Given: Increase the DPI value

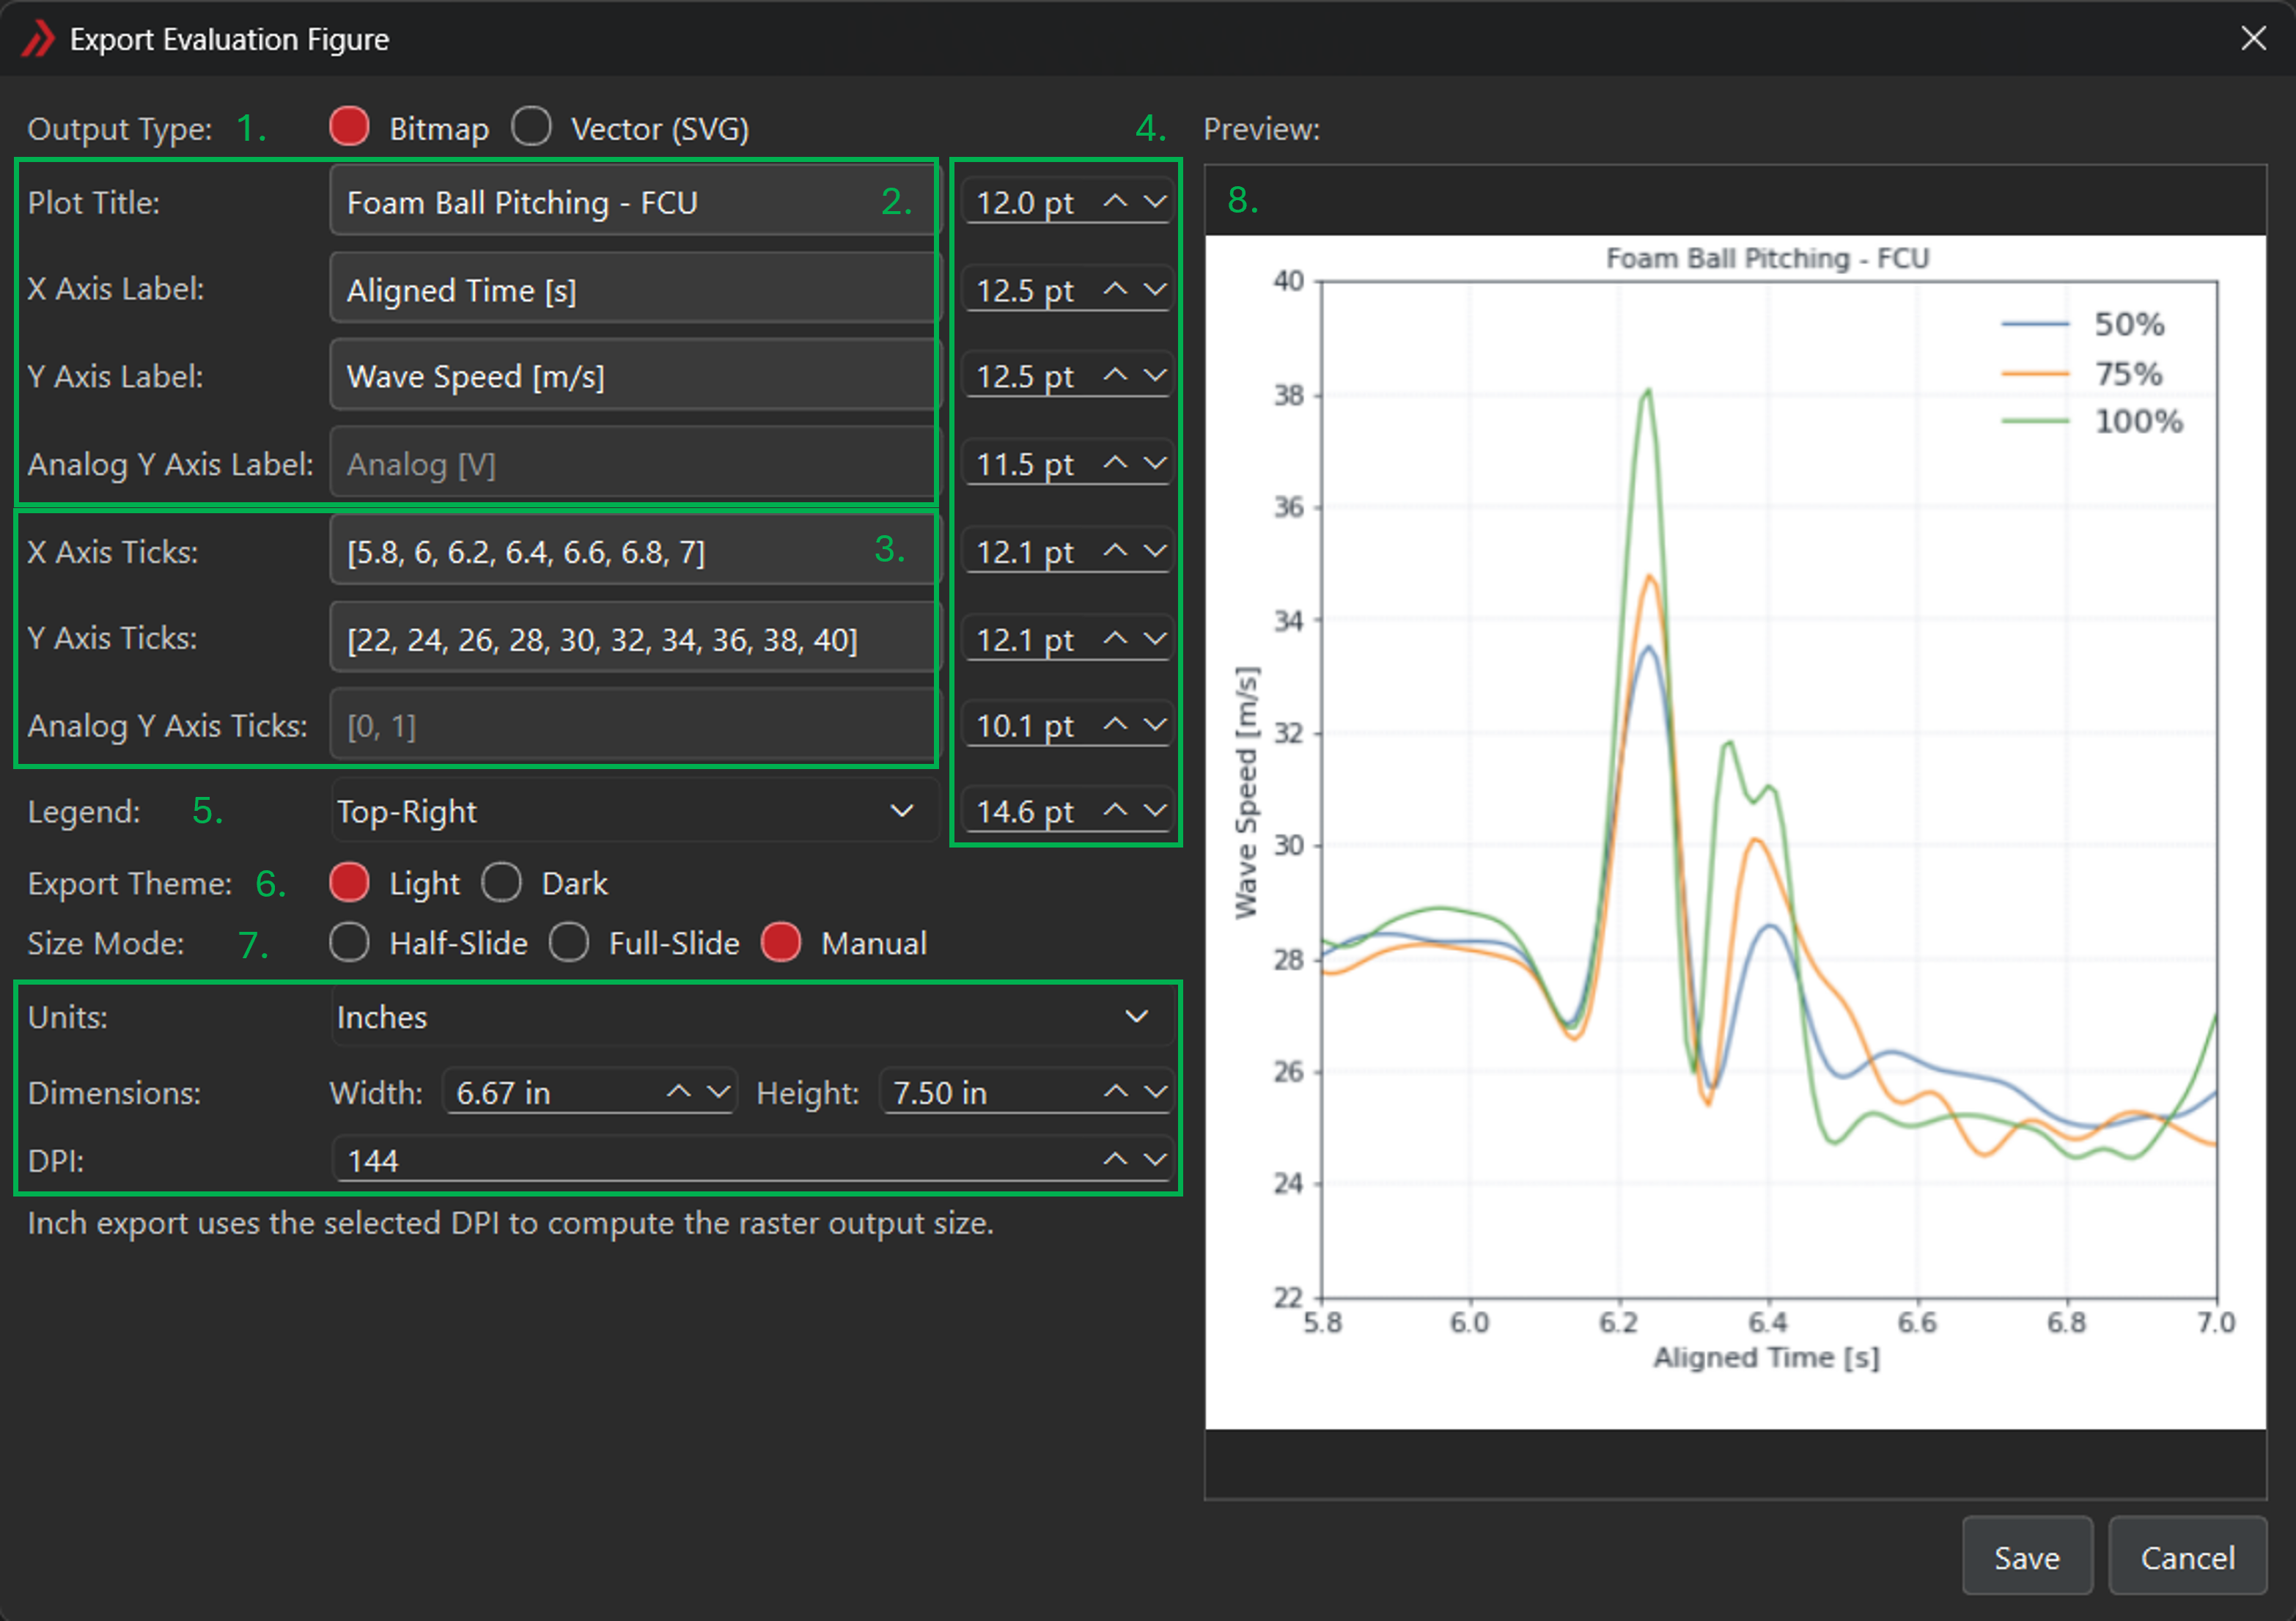Looking at the screenshot, I should [x=1115, y=1160].
